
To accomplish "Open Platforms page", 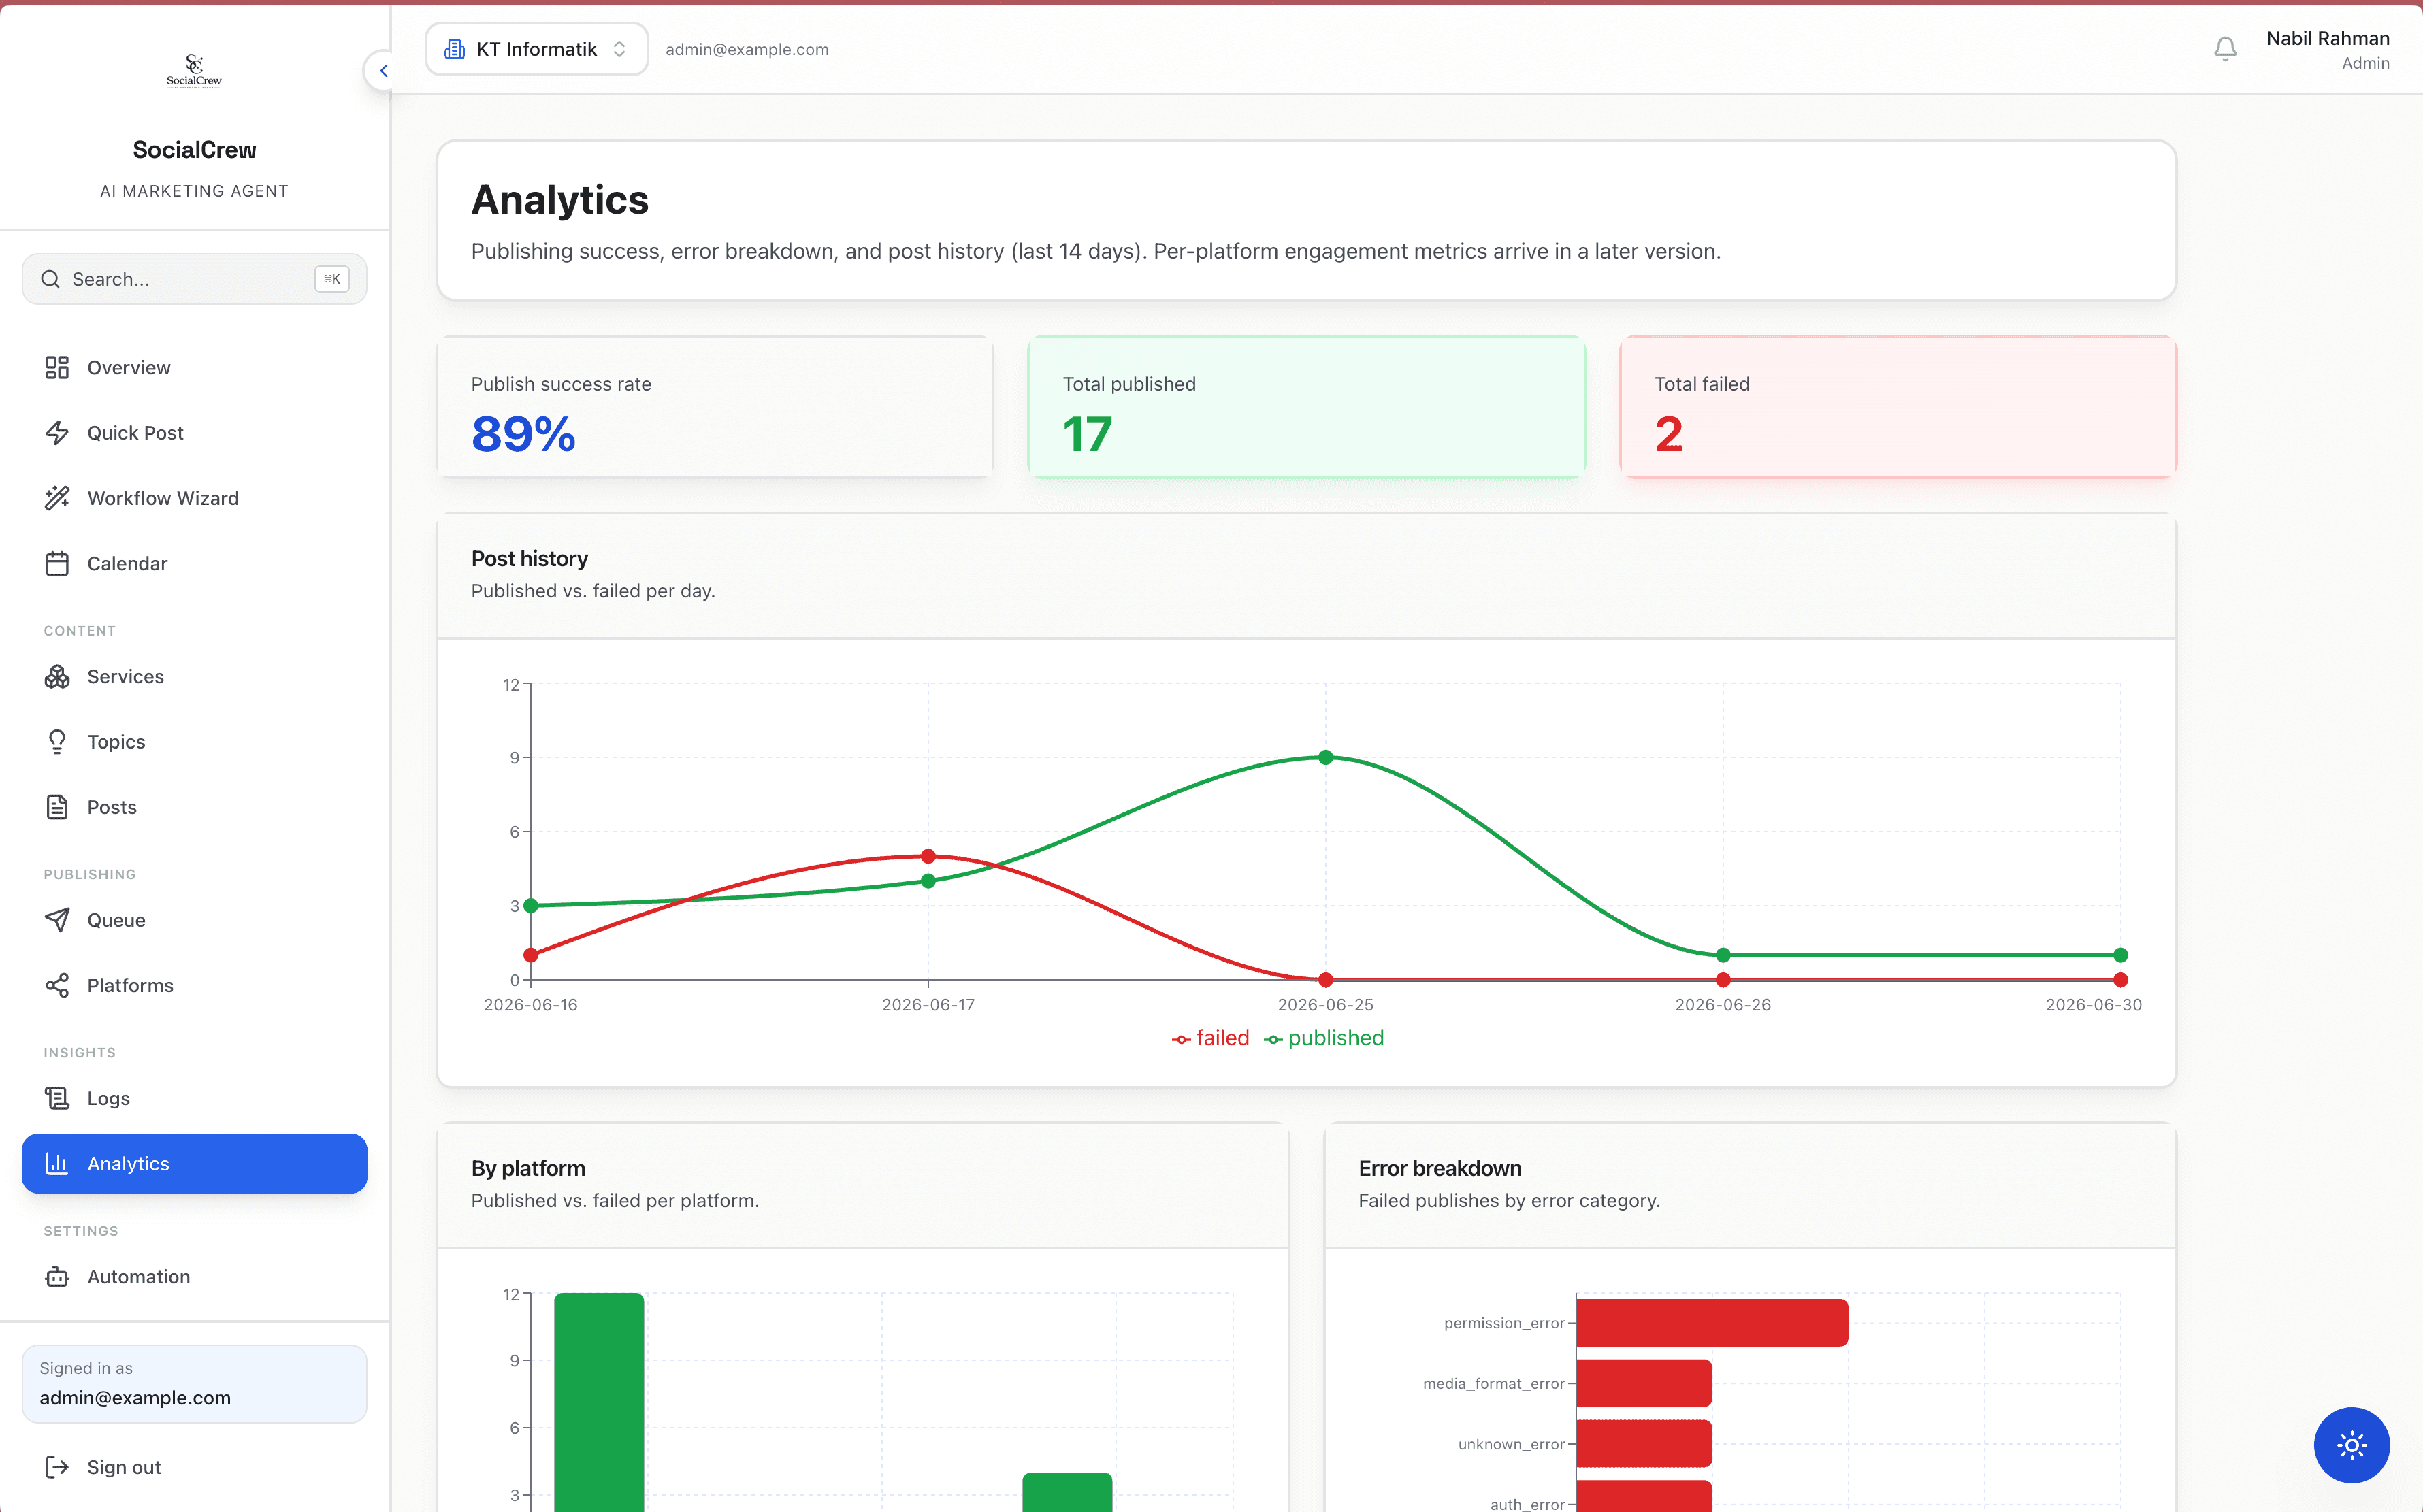I will click(x=194, y=985).
